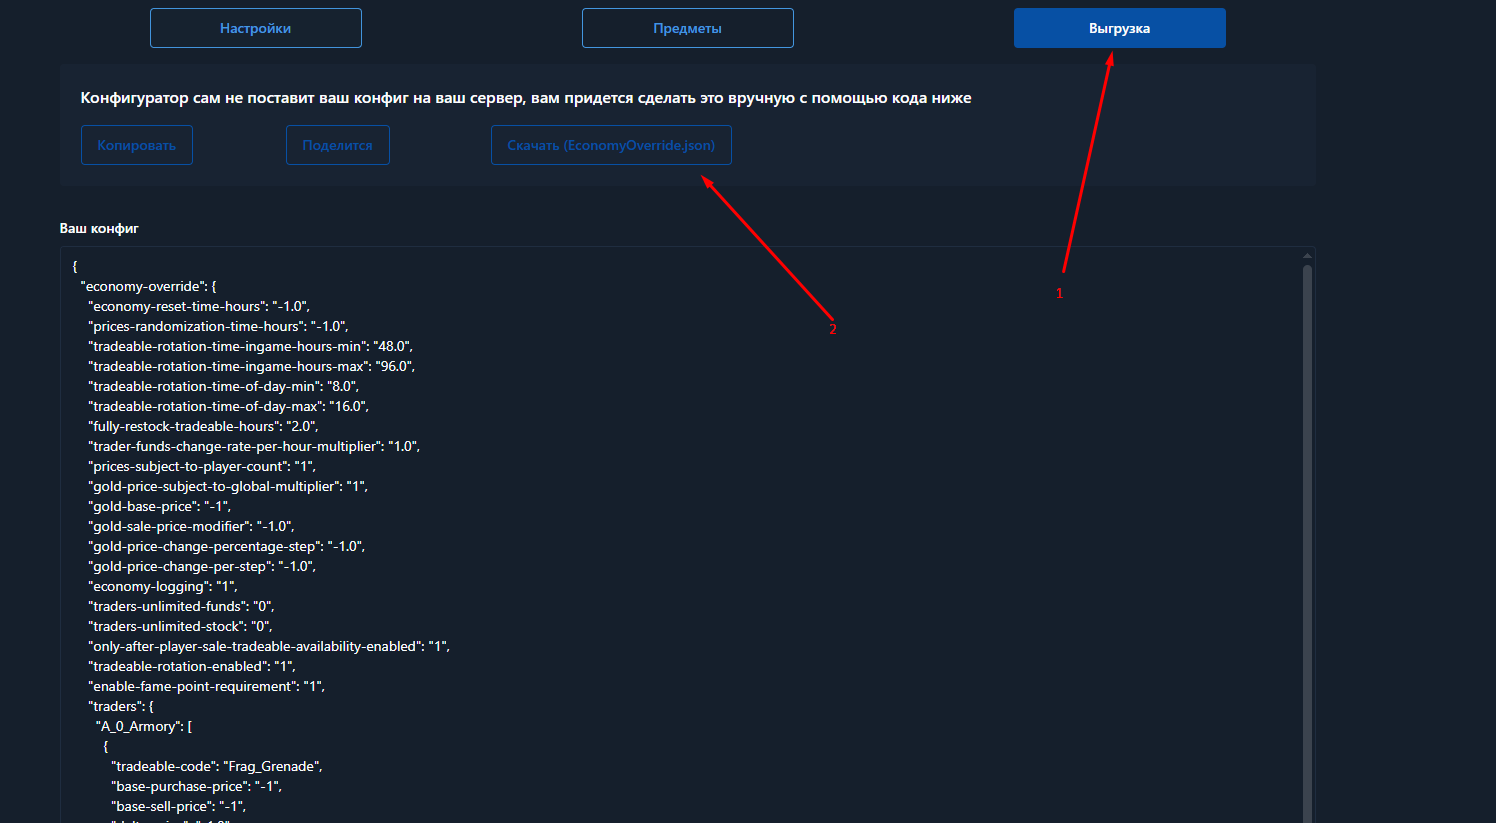
Task: Click the config text area scrollbar track
Action: pyautogui.click(x=1307, y=540)
